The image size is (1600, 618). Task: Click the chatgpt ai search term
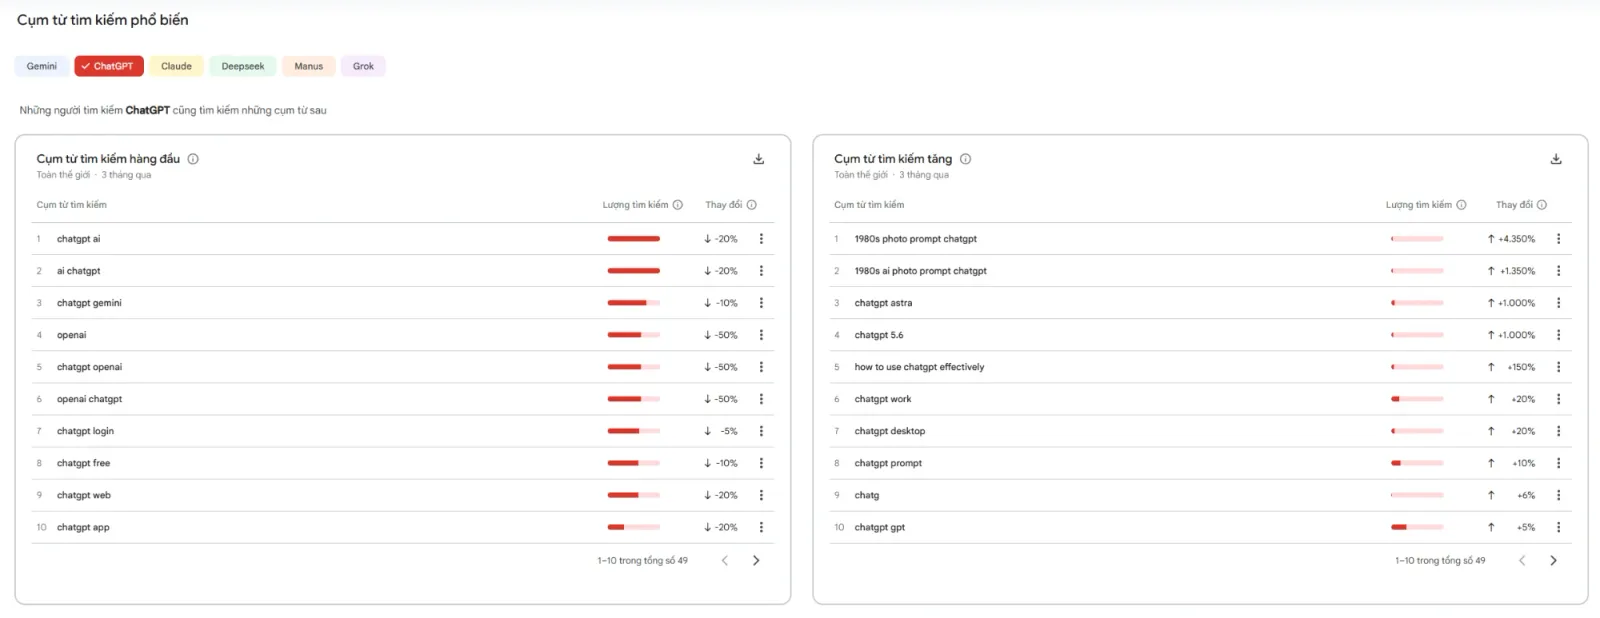pos(79,239)
